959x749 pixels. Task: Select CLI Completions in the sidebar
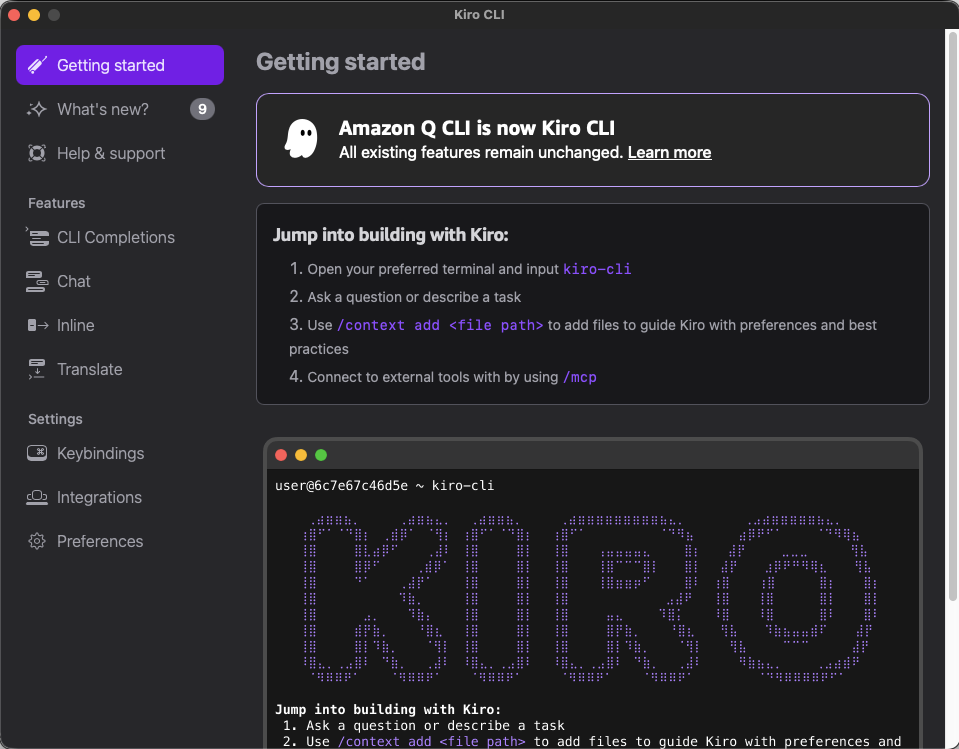120,237
